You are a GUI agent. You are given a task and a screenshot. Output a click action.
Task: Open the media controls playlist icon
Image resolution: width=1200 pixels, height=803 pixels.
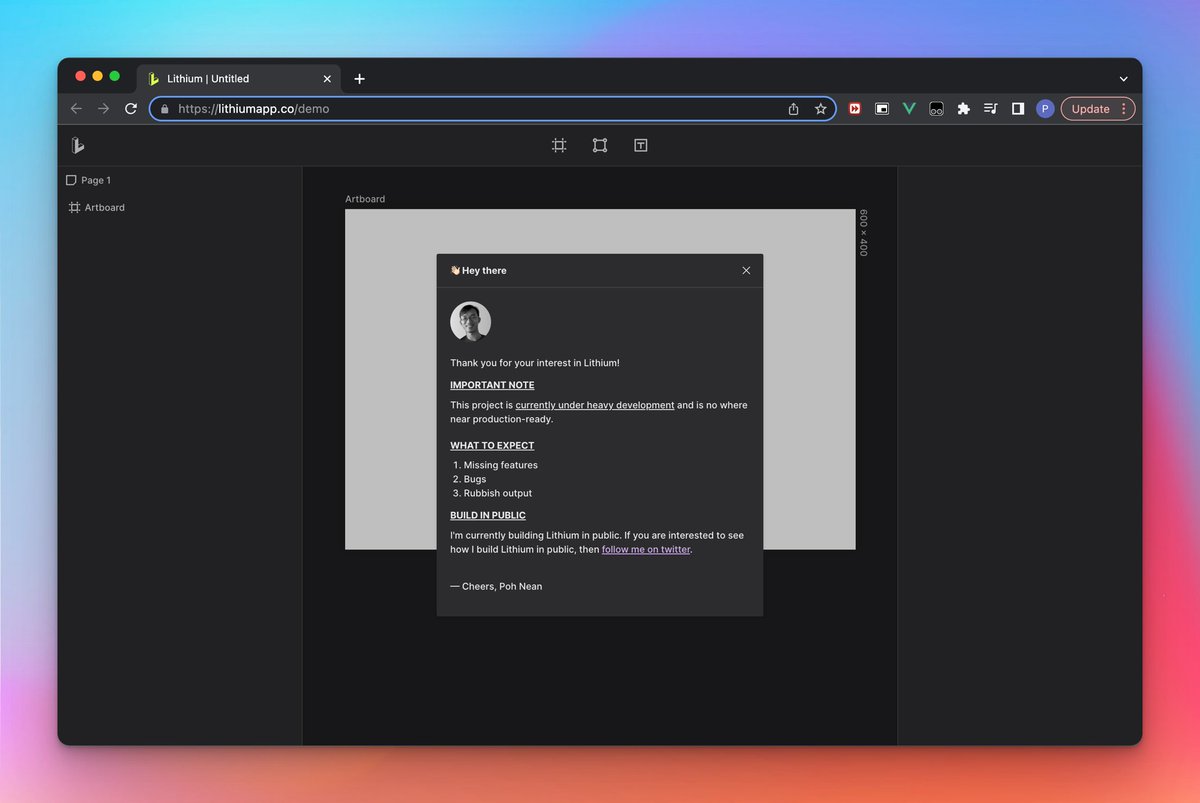[990, 109]
